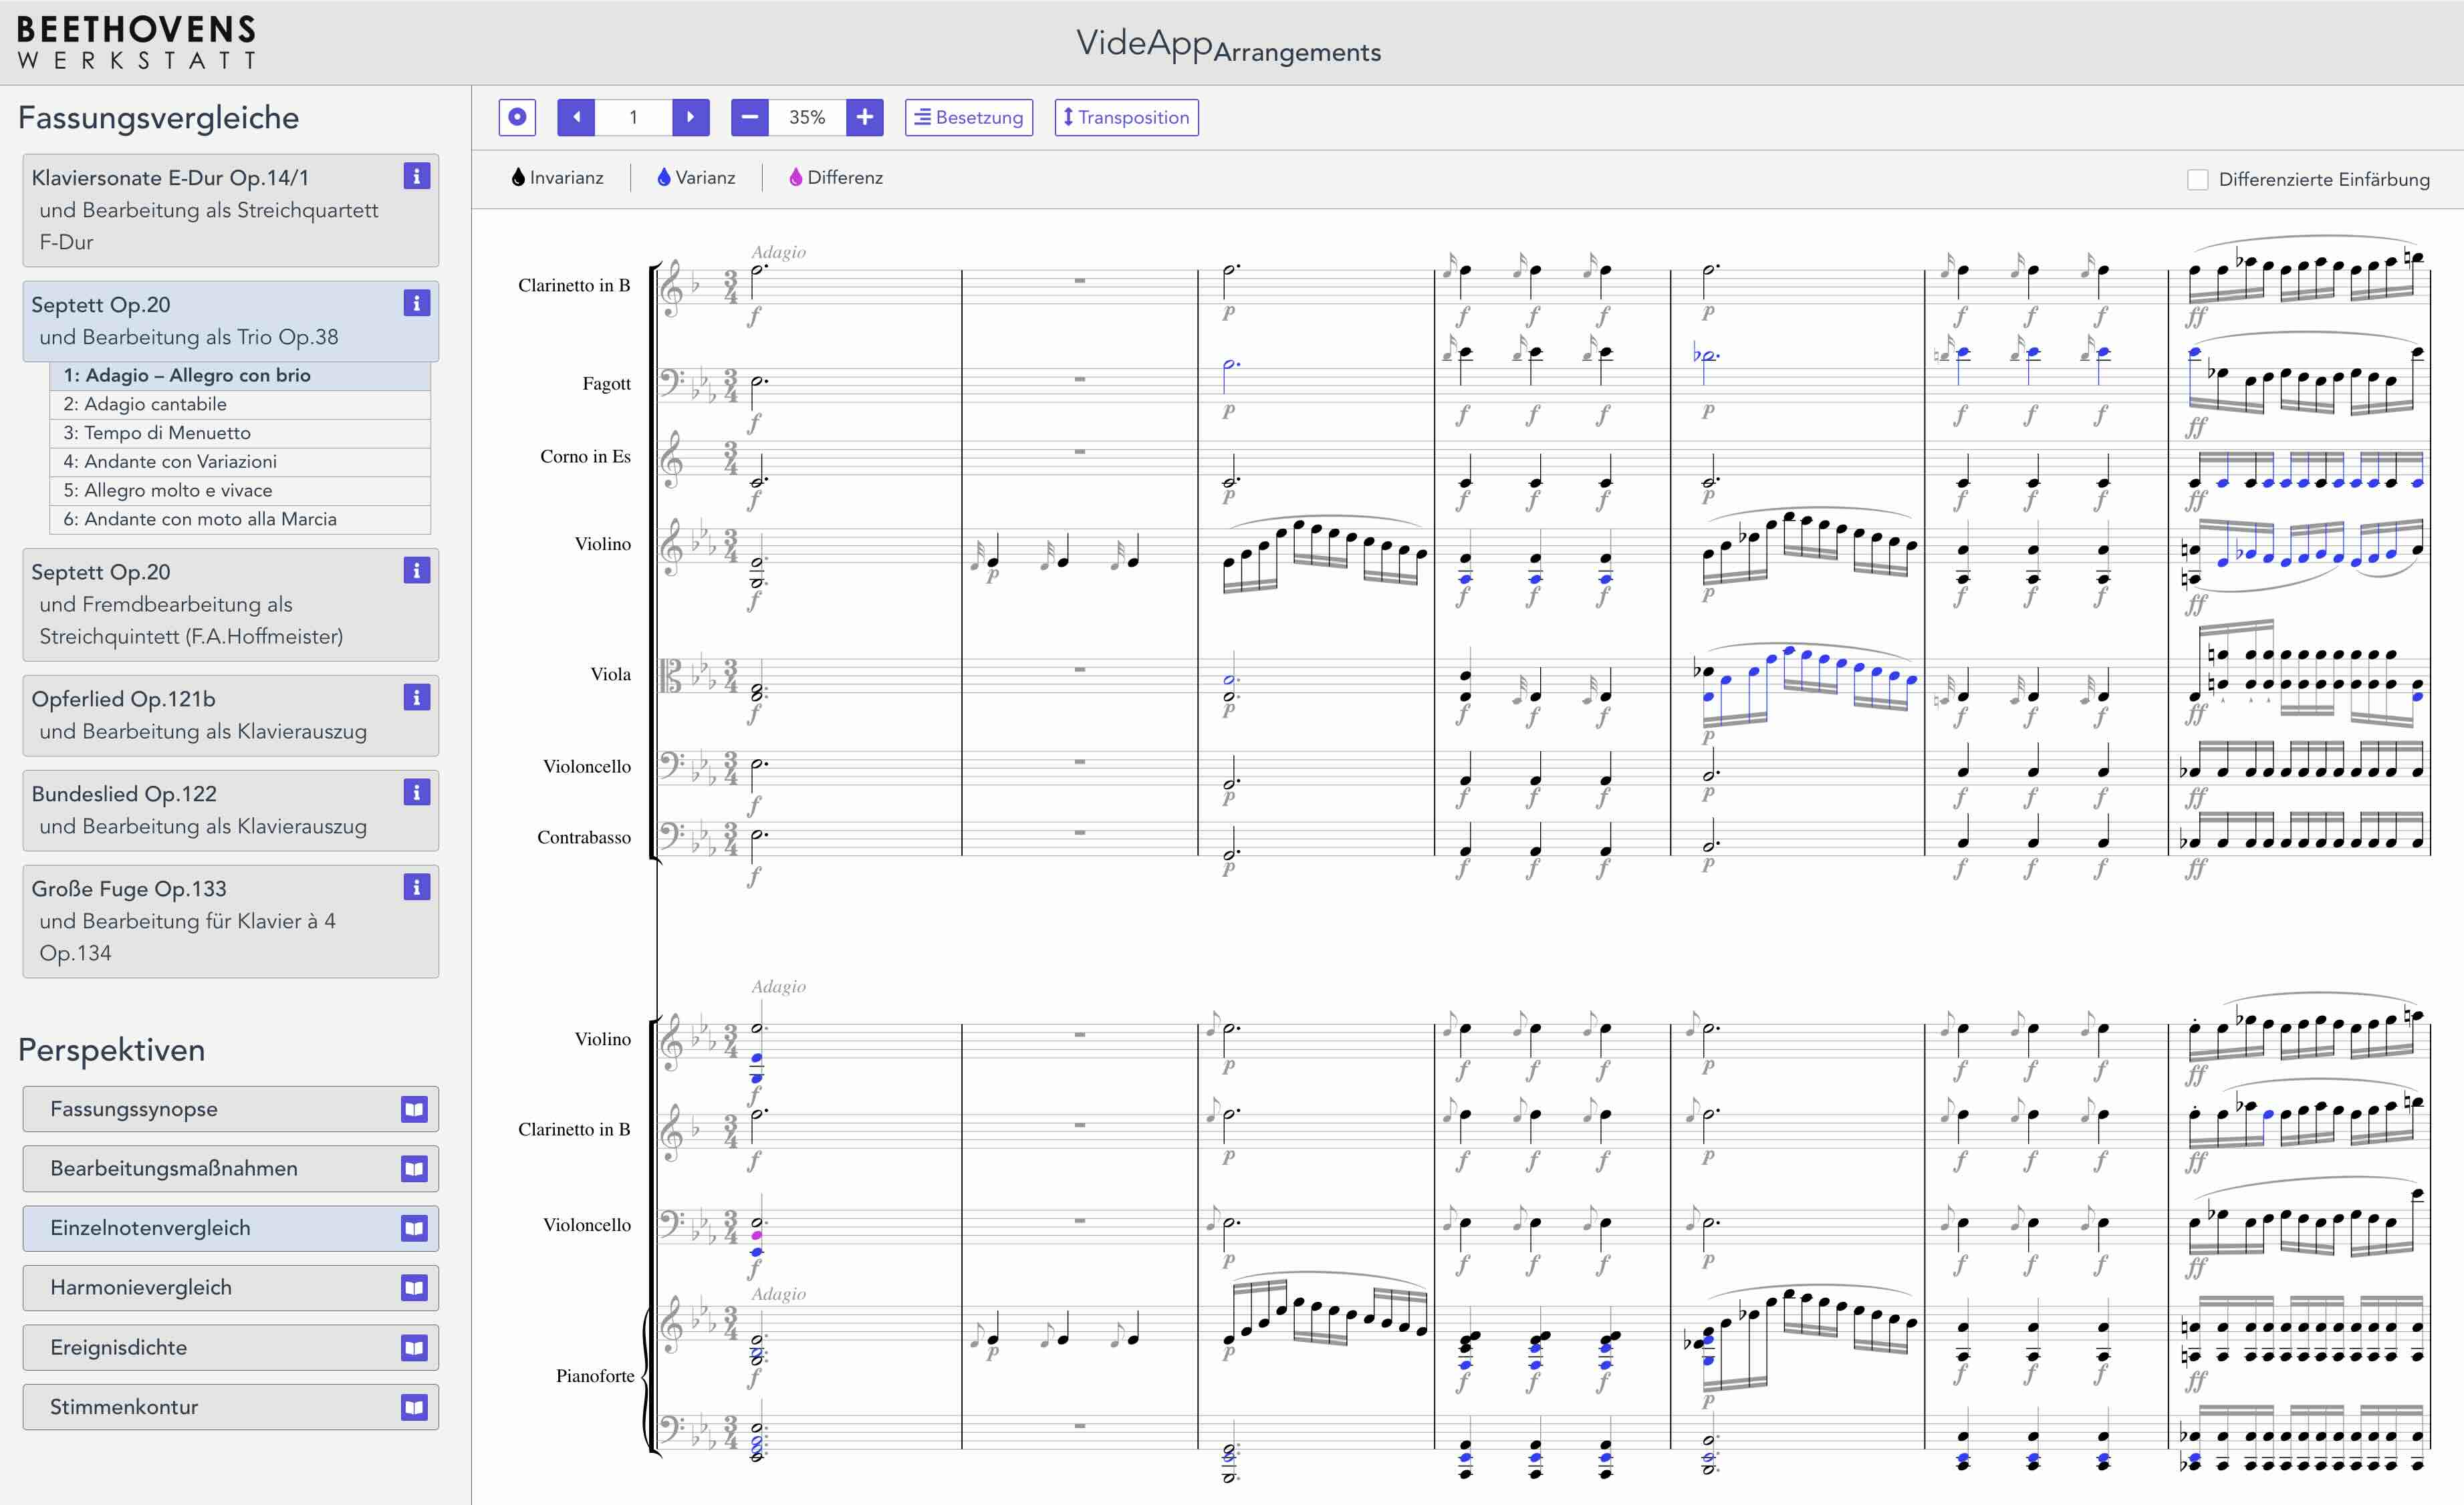The width and height of the screenshot is (2464, 1505).
Task: Open the Fassungssynopse book icon
Action: [x=414, y=1109]
